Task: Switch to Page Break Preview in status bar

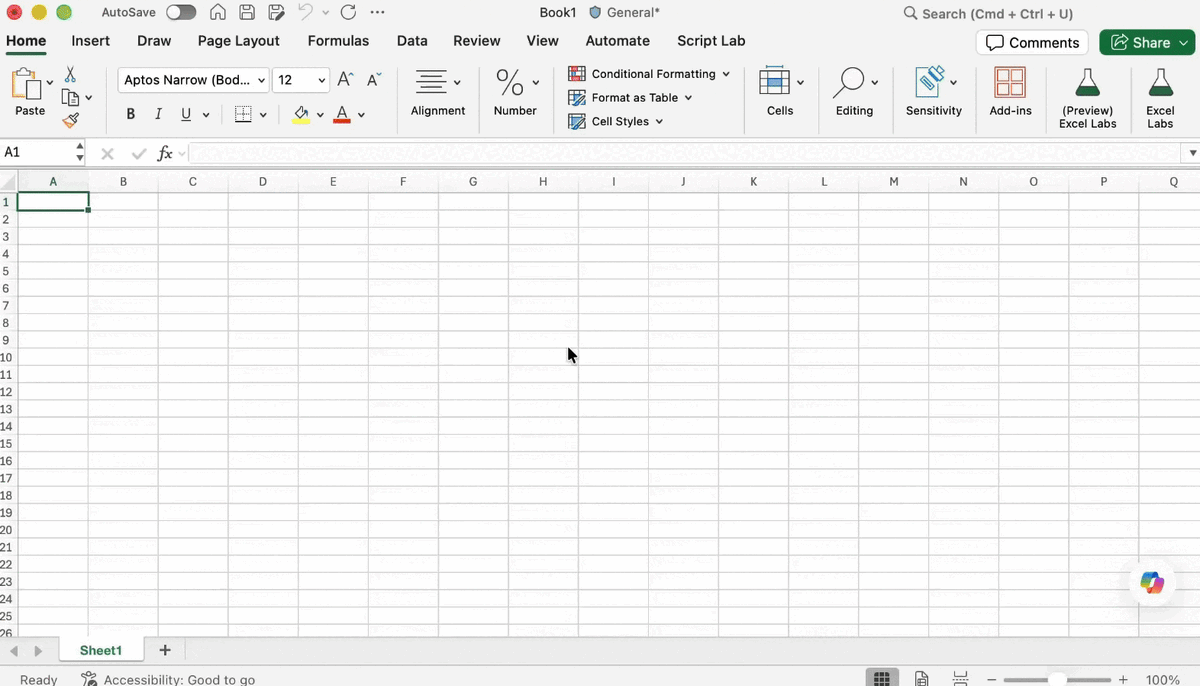Action: pyautogui.click(x=960, y=679)
